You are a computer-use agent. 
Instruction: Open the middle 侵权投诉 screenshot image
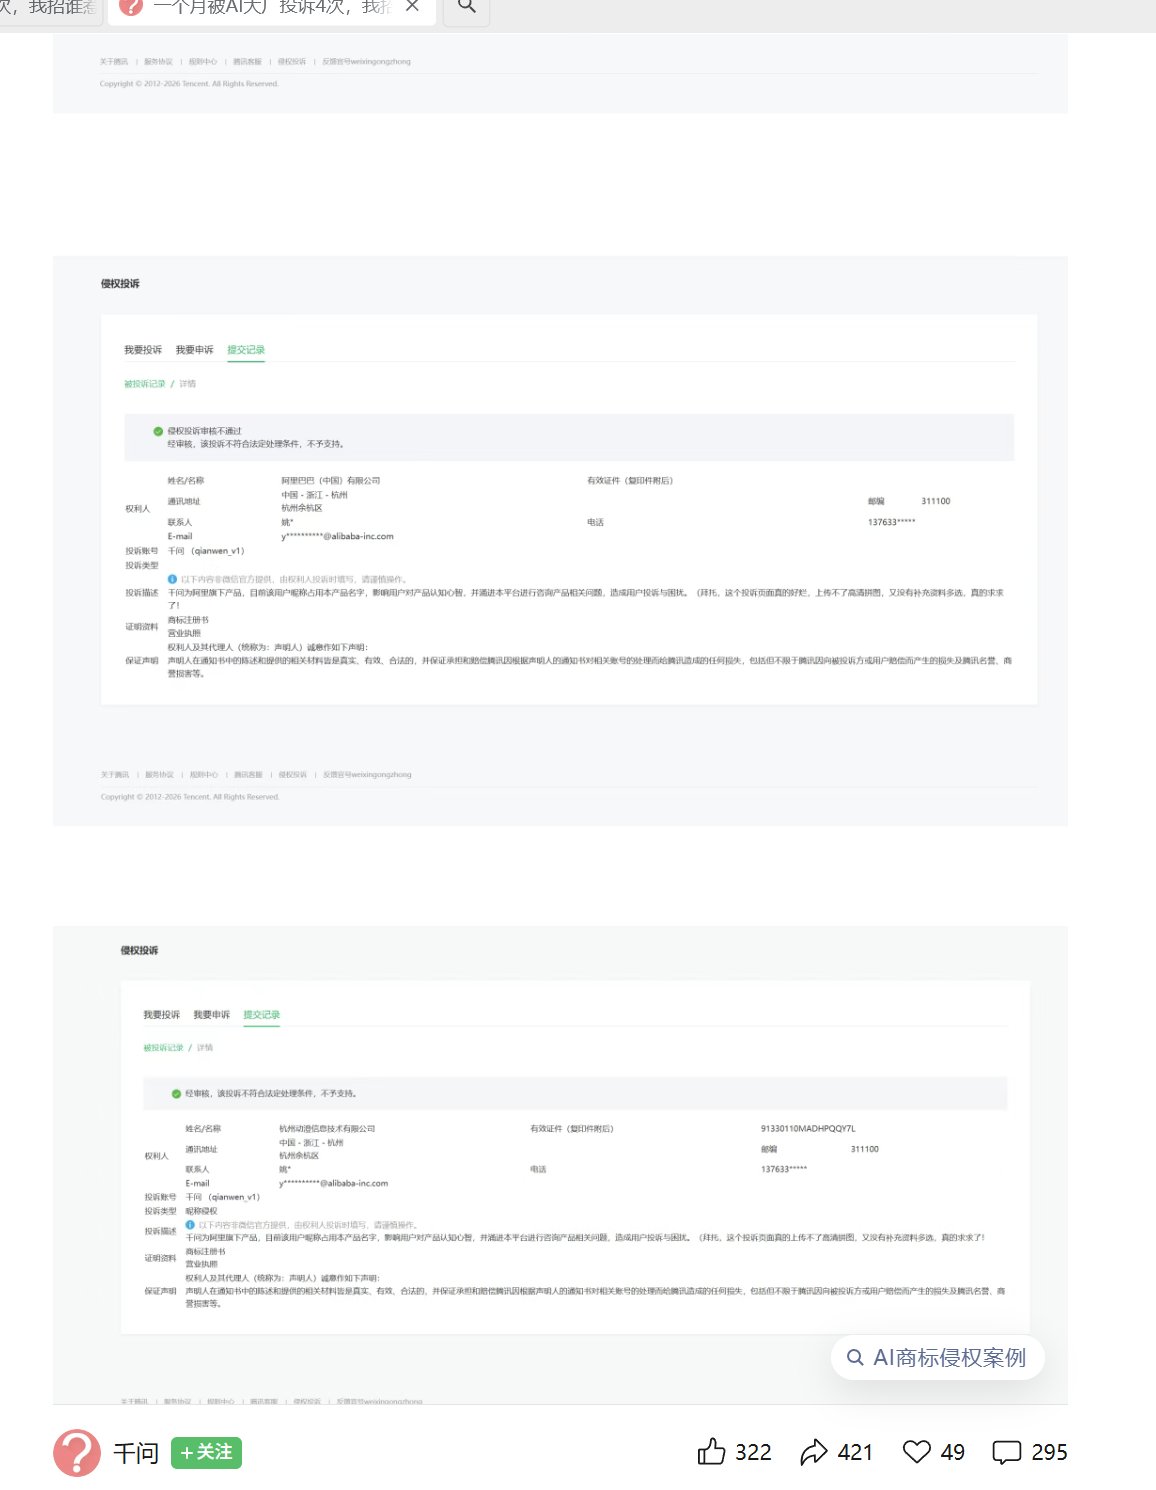coord(560,541)
